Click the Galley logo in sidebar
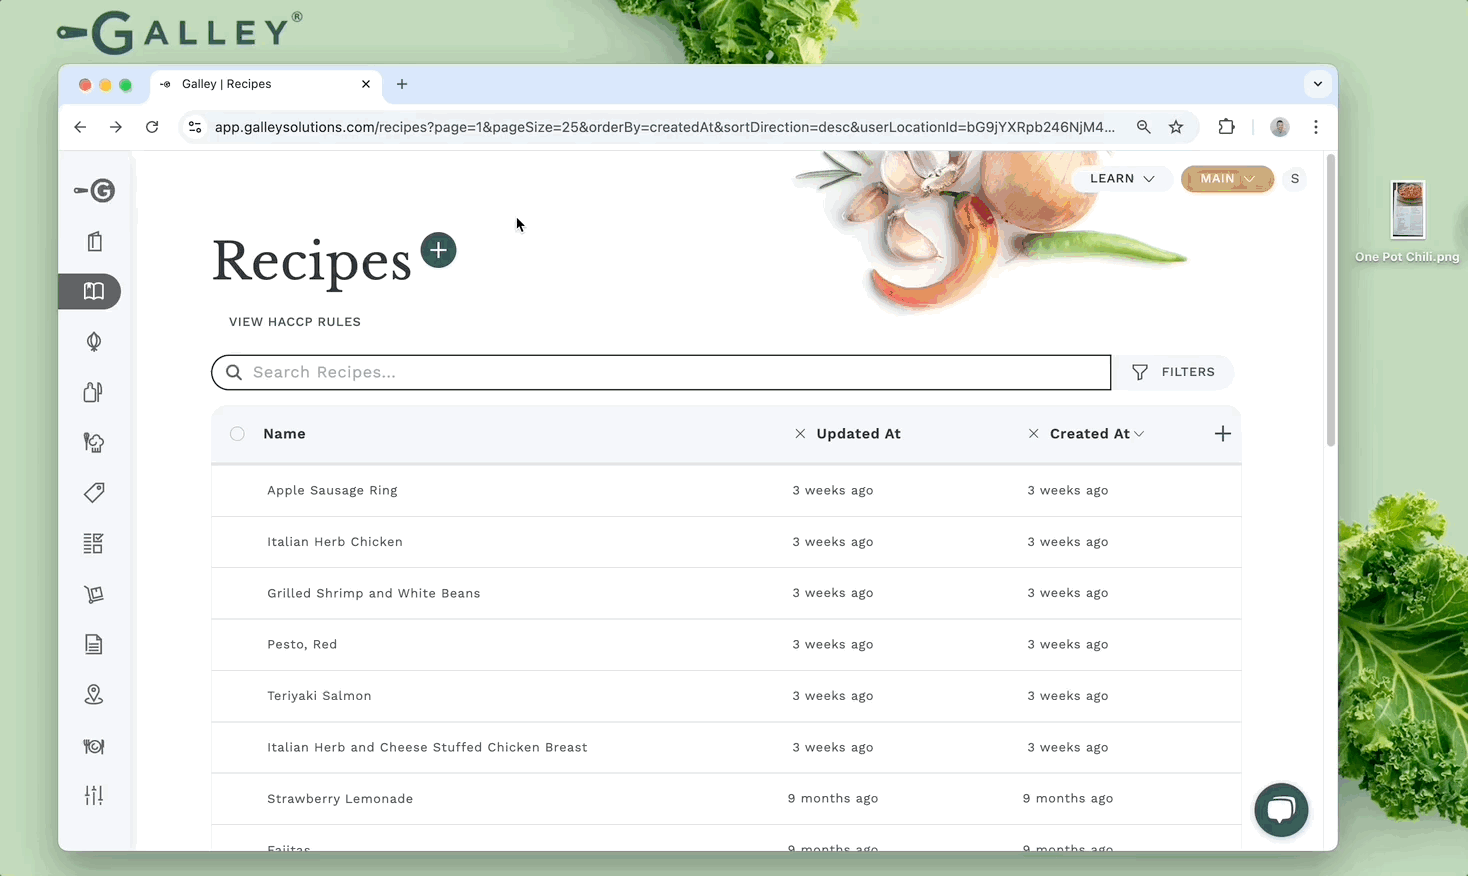Viewport: 1468px width, 876px height. click(x=95, y=190)
